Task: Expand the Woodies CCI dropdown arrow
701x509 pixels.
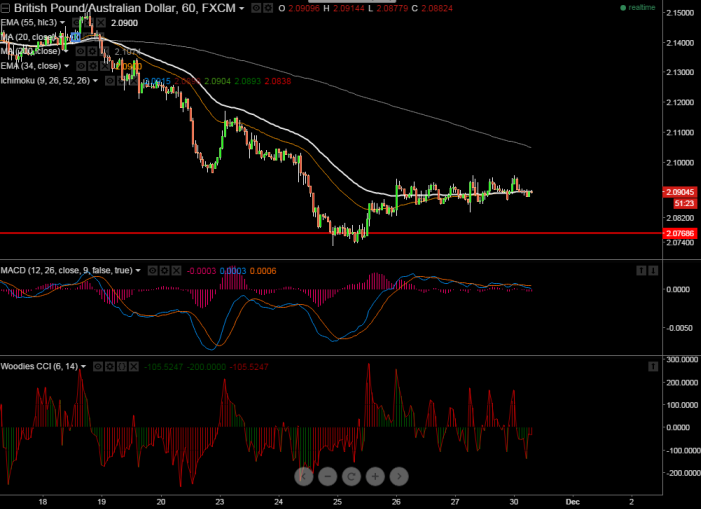Action: tap(85, 366)
